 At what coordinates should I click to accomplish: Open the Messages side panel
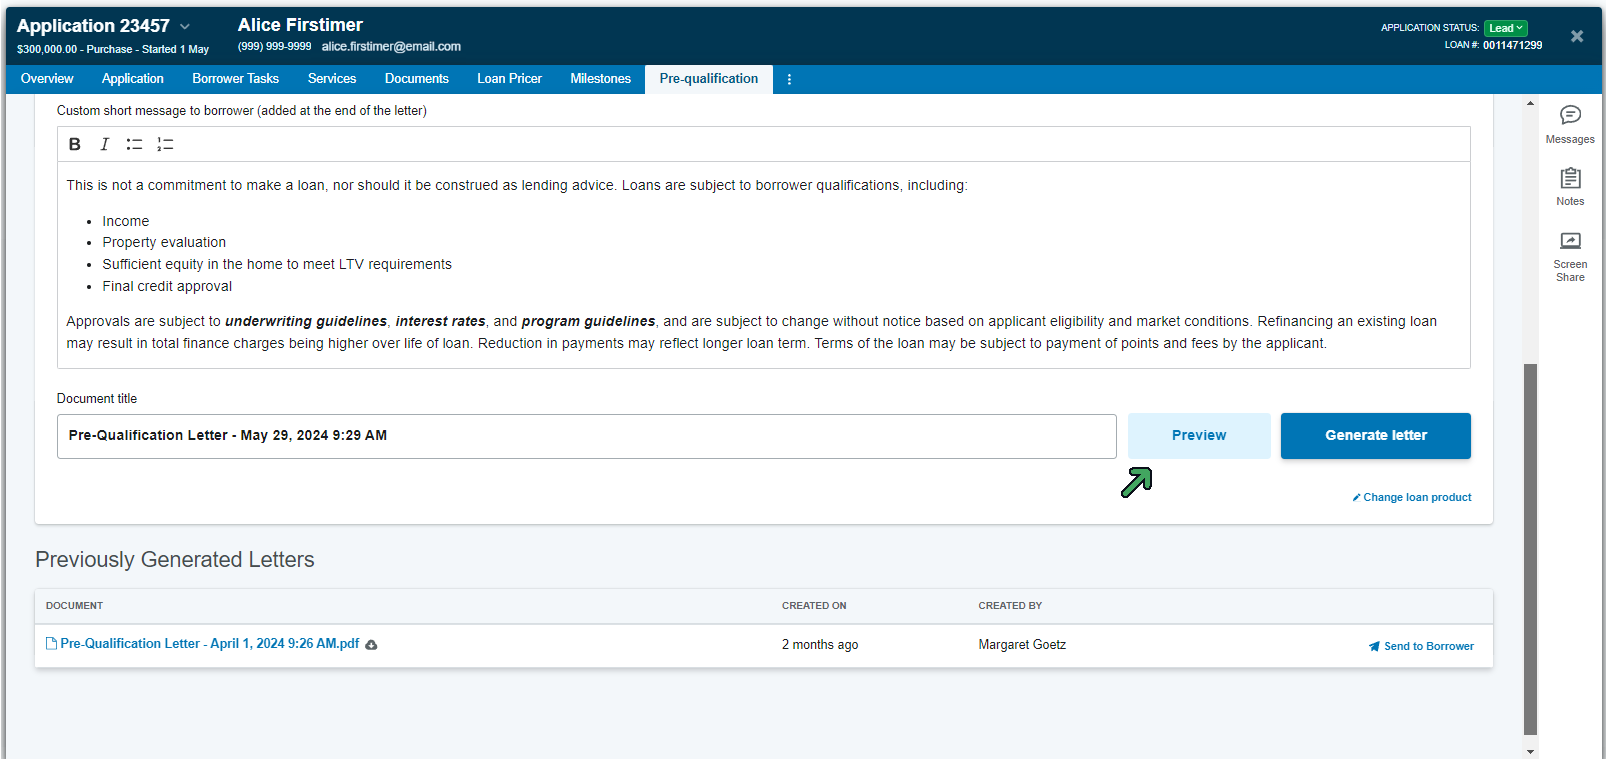tap(1570, 124)
